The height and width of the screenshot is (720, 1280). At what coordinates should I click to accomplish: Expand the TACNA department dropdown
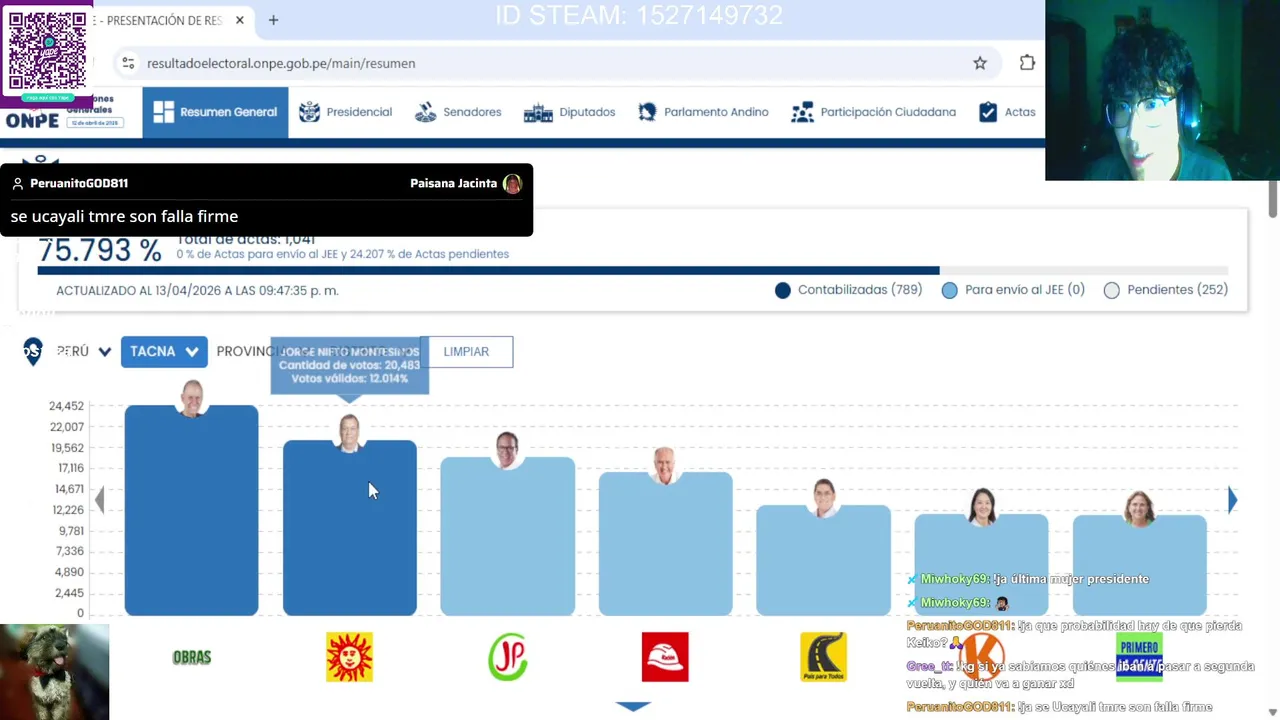coord(164,351)
